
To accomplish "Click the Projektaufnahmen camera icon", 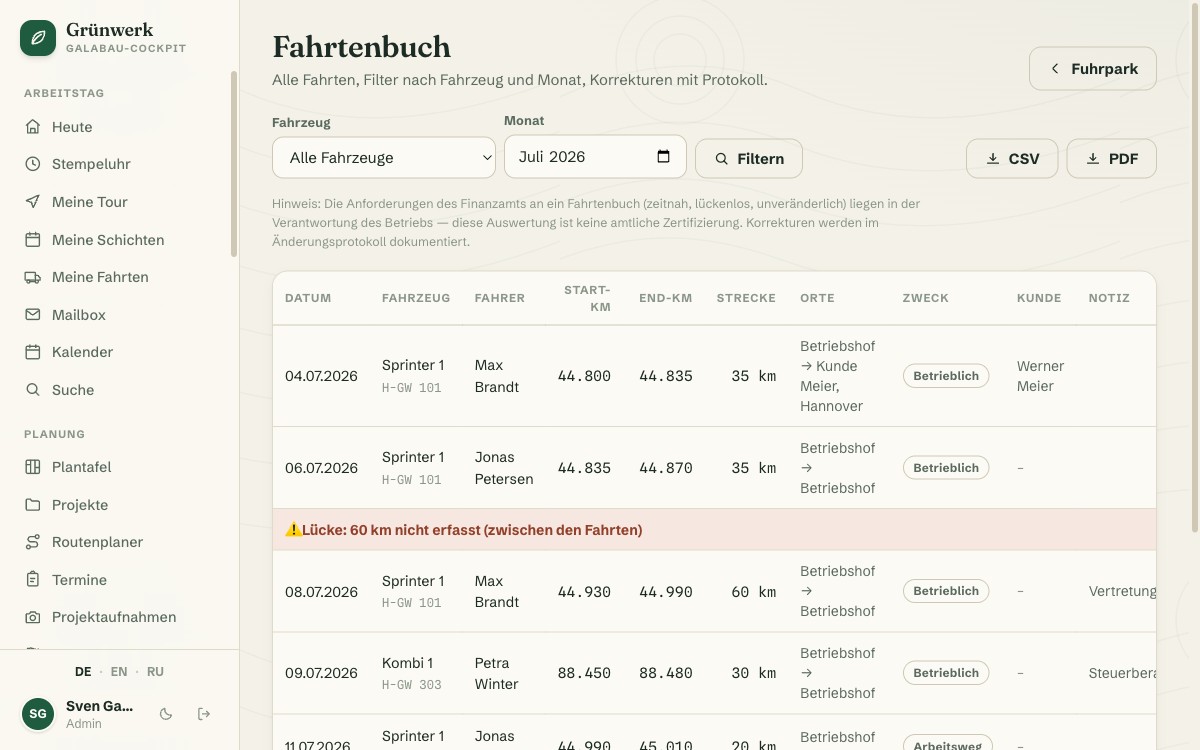I will [33, 617].
